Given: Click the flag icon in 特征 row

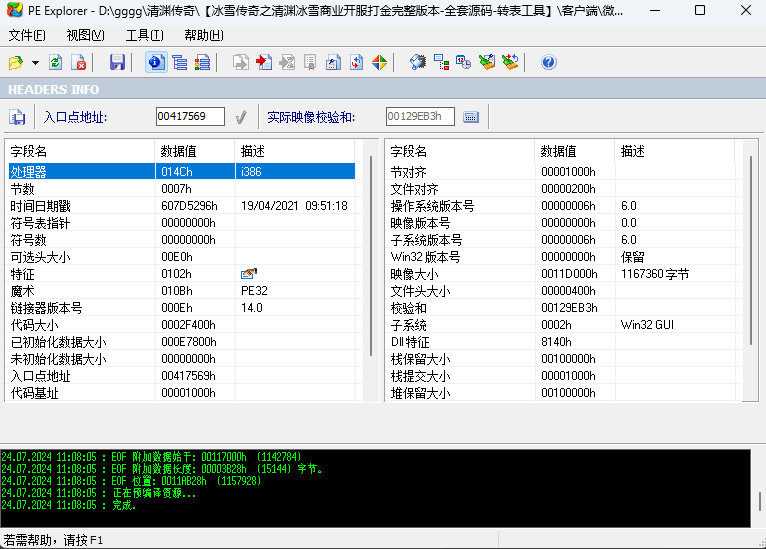Looking at the screenshot, I should pos(249,274).
